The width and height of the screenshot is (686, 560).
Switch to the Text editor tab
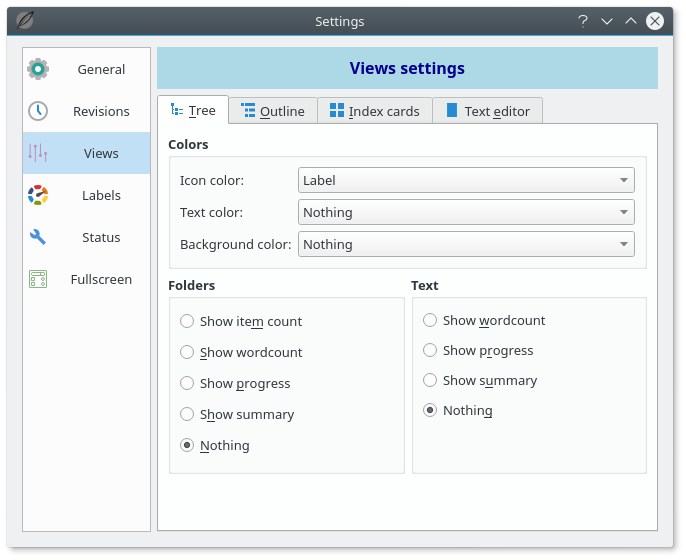pos(488,111)
